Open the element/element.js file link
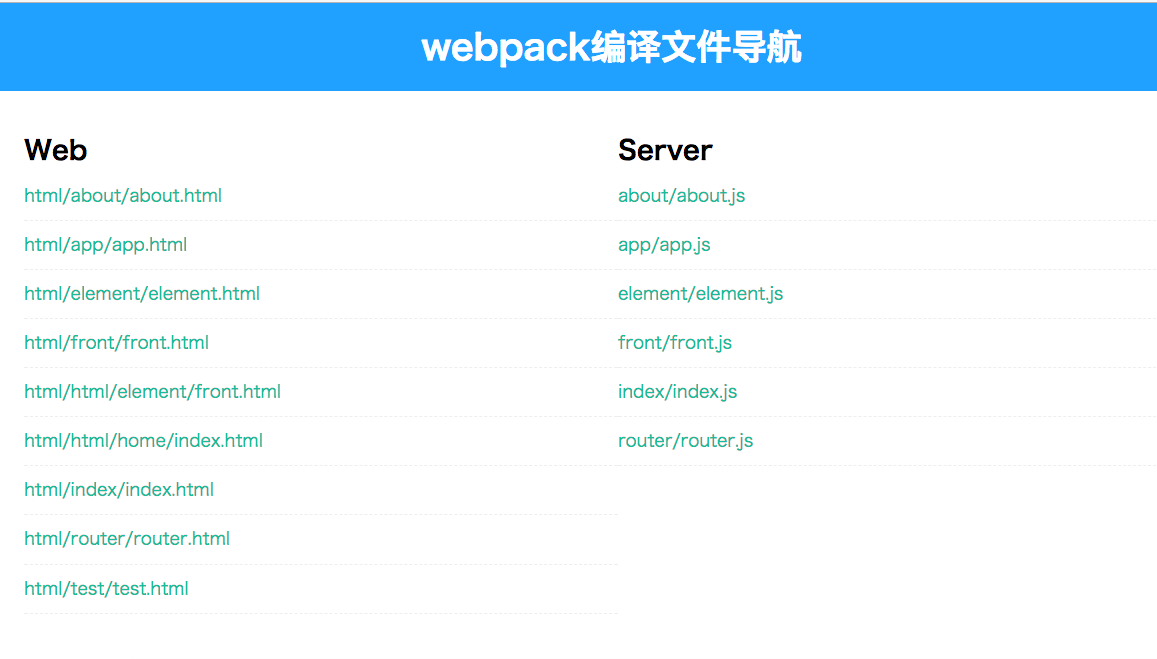Image resolution: width=1157 pixels, height=659 pixels. point(700,293)
